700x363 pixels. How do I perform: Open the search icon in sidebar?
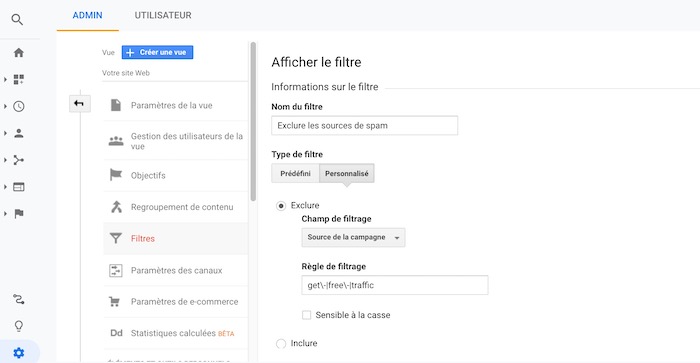pos(17,19)
